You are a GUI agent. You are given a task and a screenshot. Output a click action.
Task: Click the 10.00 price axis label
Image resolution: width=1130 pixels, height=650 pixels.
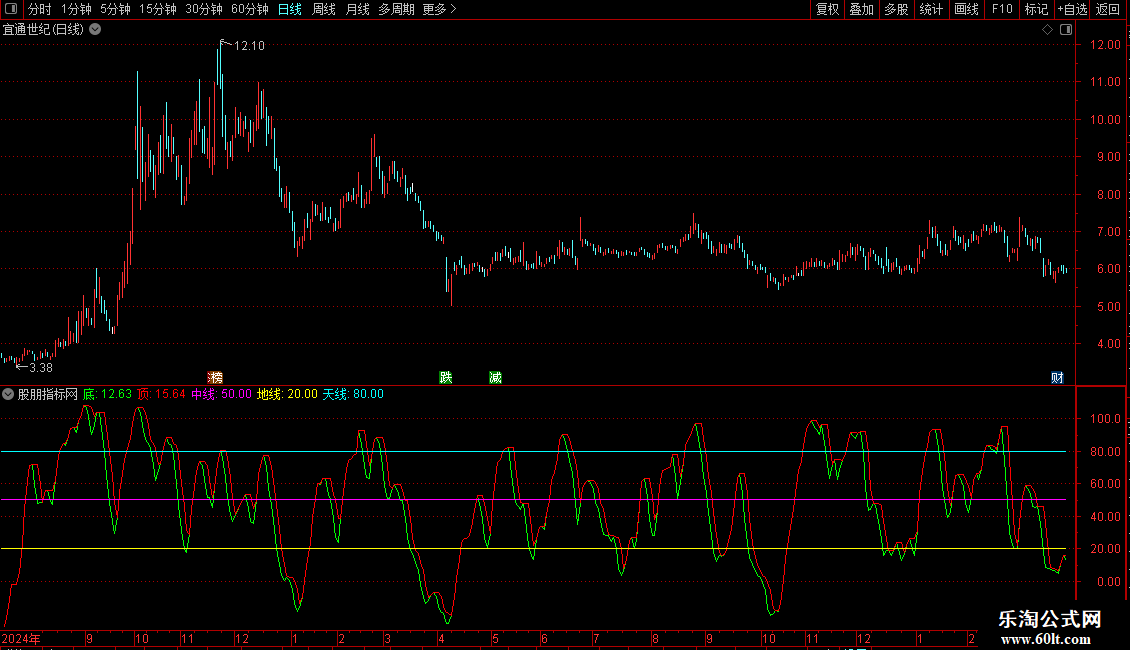(1105, 120)
